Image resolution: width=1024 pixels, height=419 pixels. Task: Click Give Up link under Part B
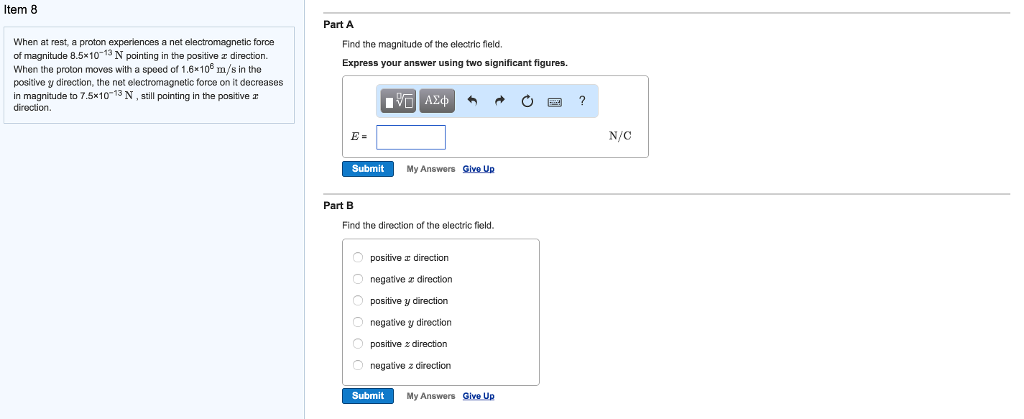[x=478, y=396]
